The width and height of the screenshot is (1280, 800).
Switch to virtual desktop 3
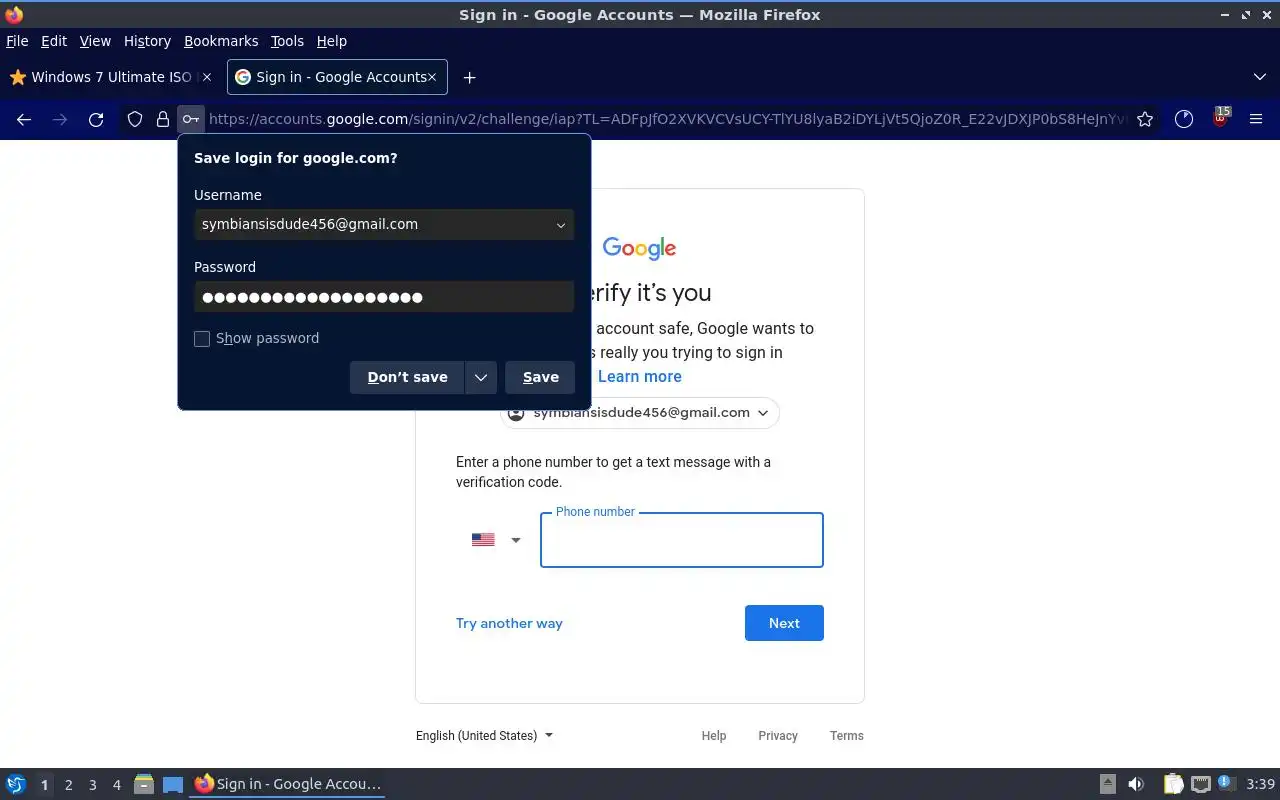(x=92, y=785)
